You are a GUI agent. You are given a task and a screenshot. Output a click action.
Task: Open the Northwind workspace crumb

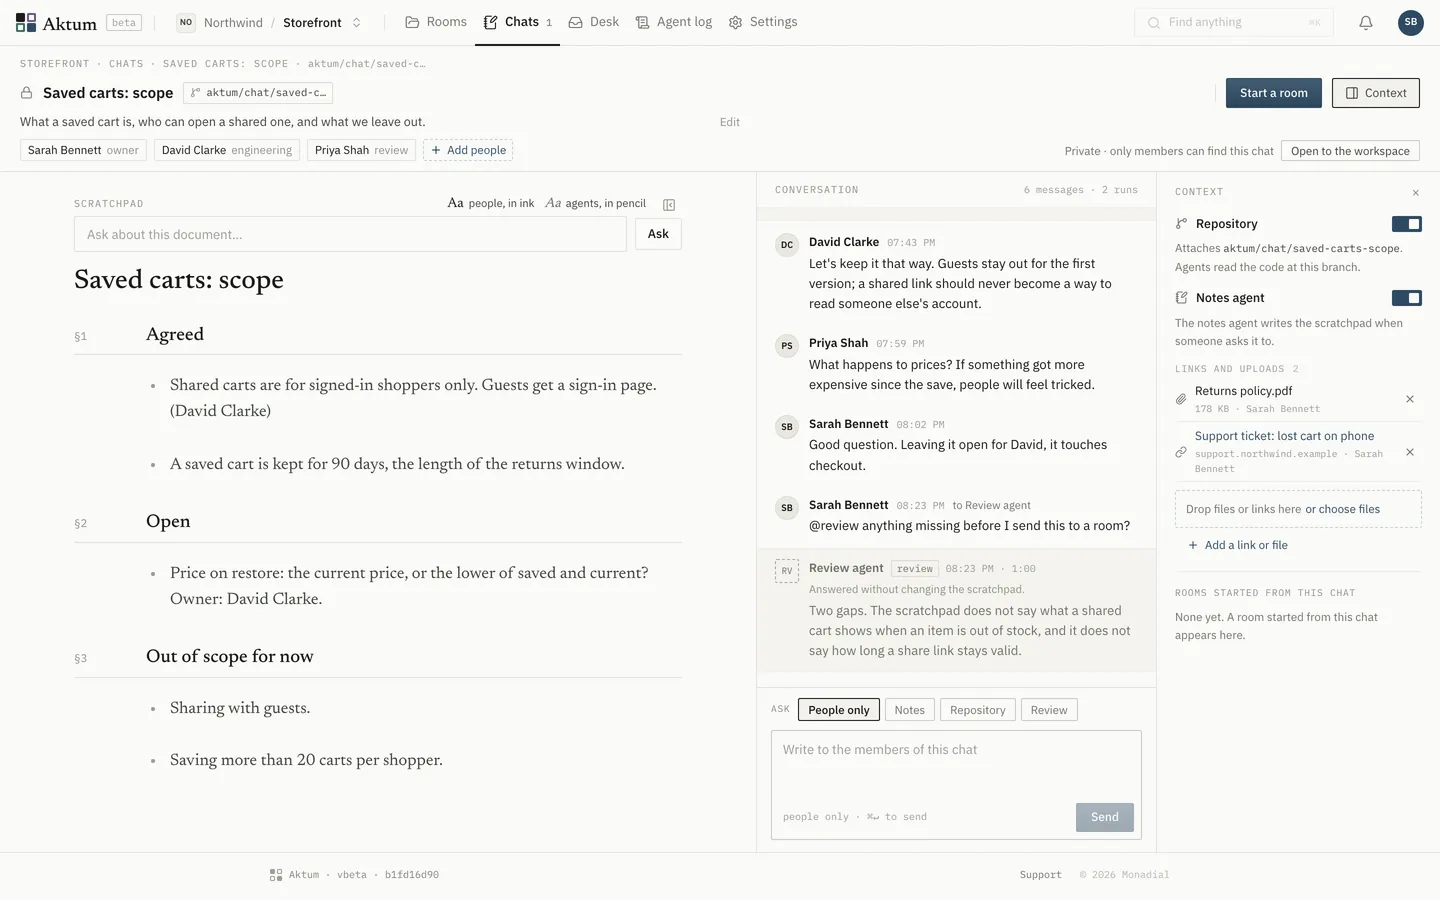coord(220,22)
